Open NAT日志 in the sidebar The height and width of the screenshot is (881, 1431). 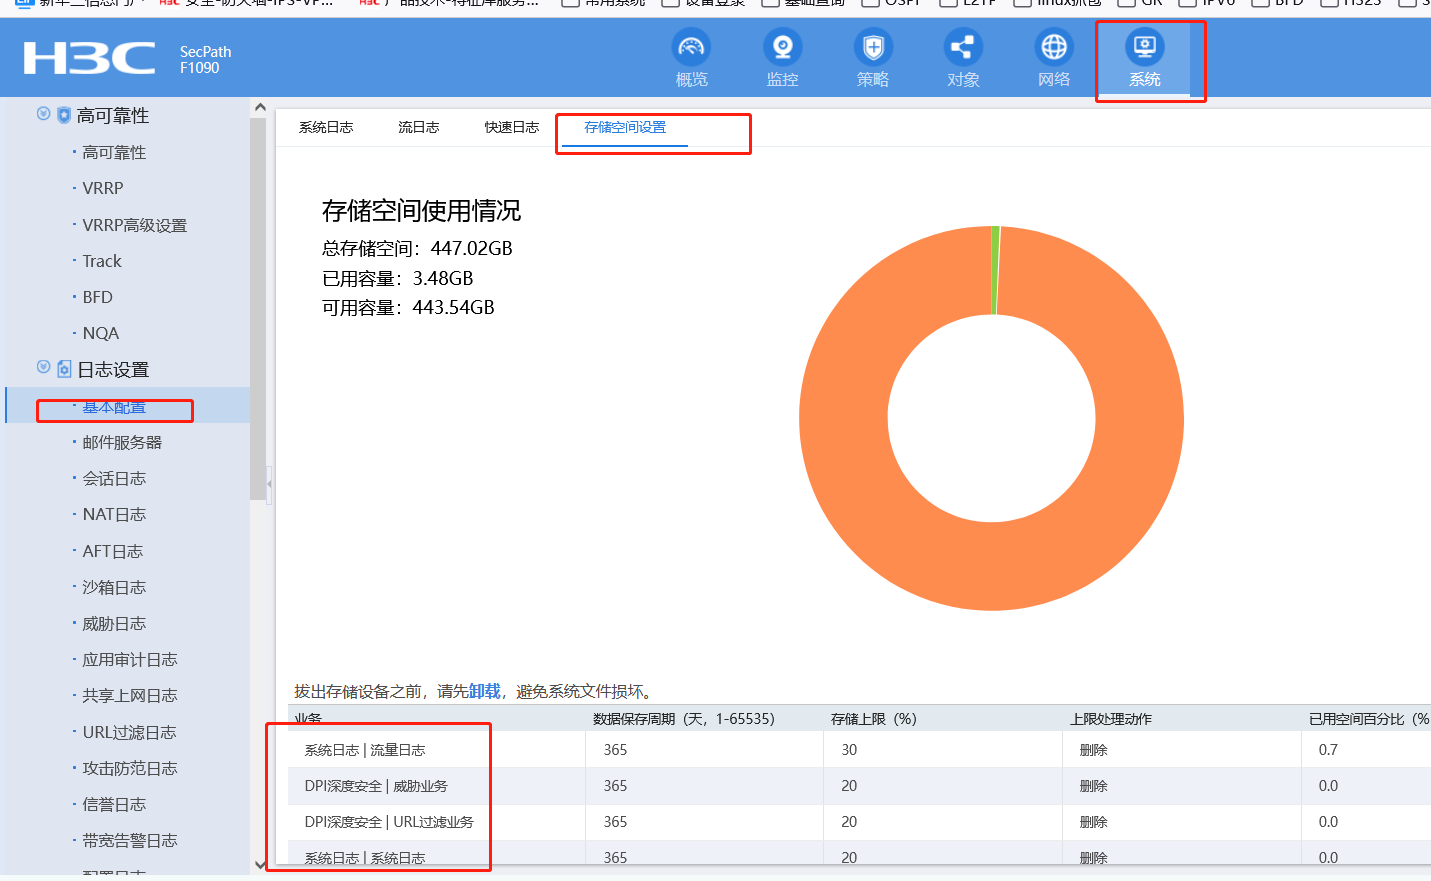coord(114,514)
